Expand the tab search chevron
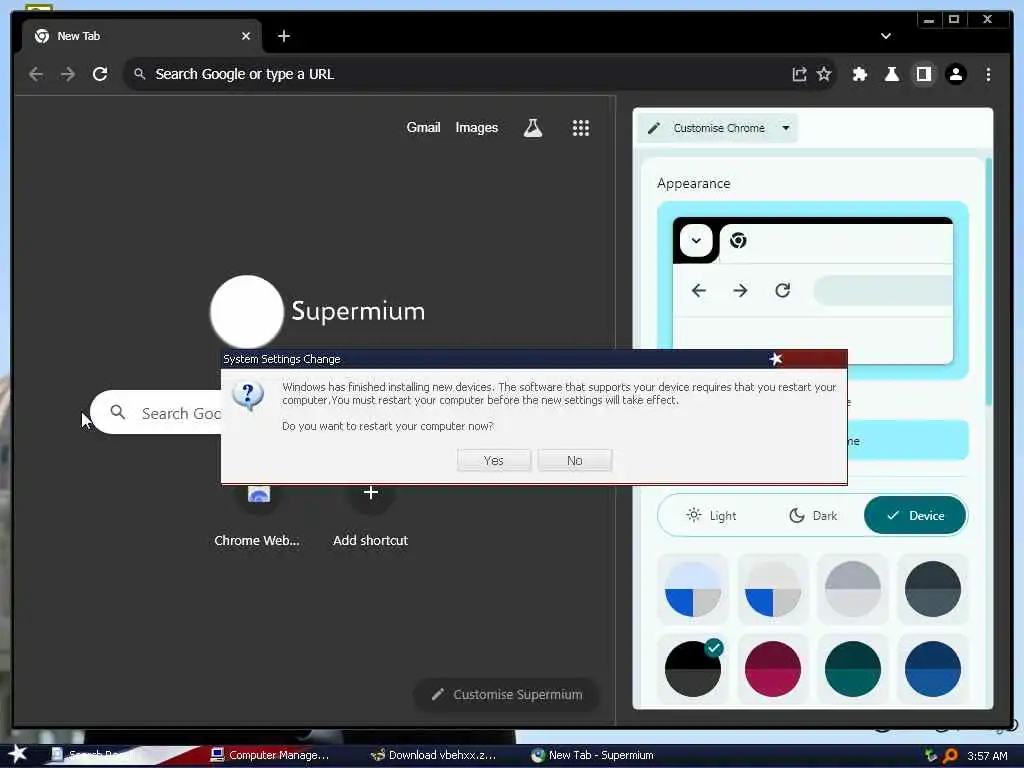The width and height of the screenshot is (1024, 768). [886, 36]
